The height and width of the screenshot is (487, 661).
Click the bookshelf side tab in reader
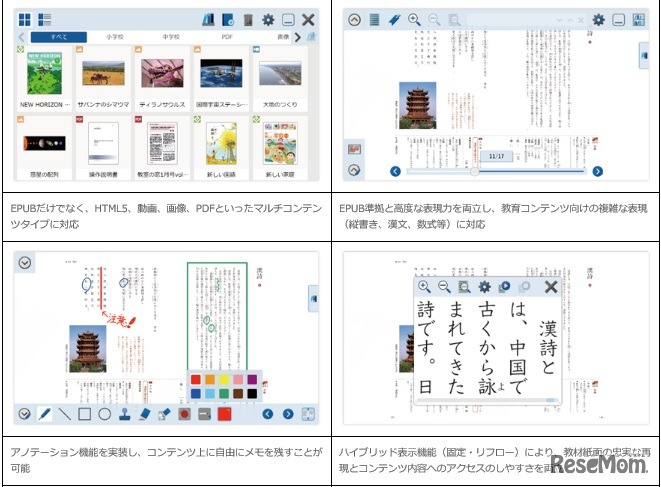(x=644, y=55)
